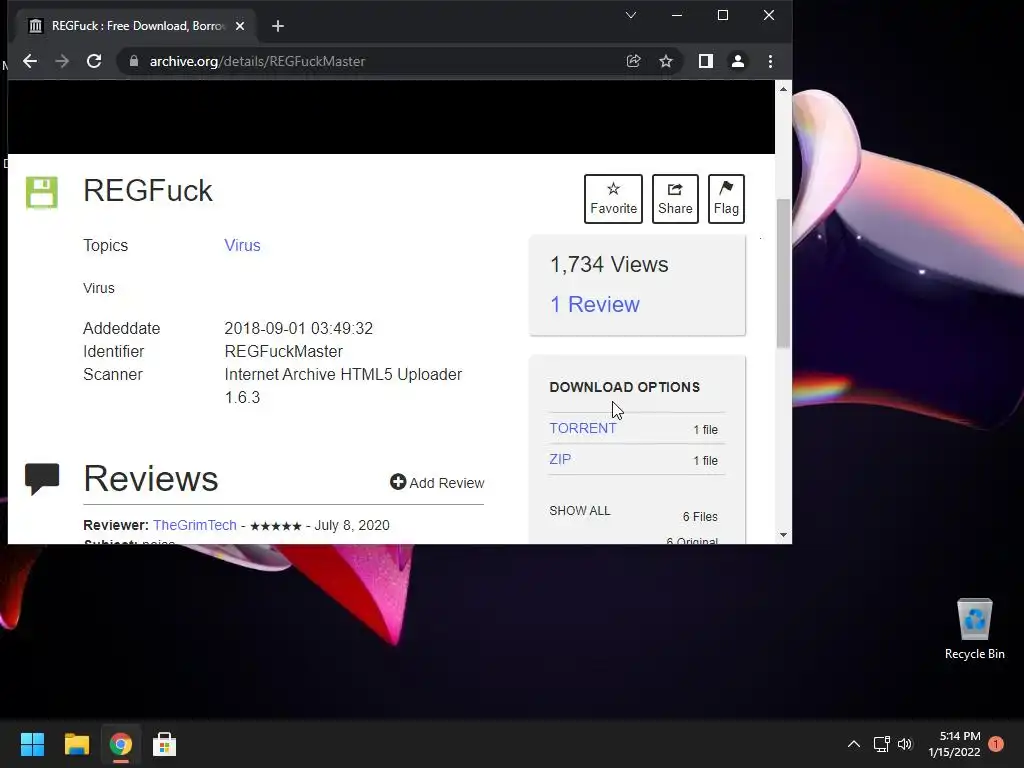Click the green floppy disk software icon

pos(42,193)
